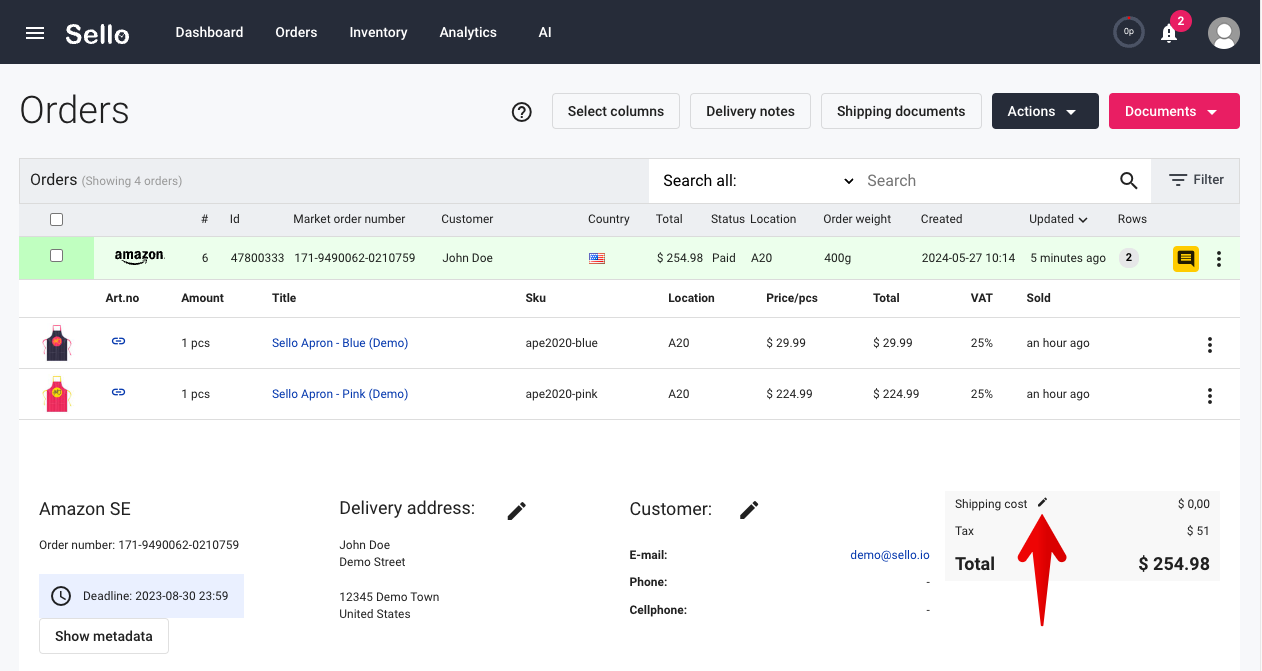Edit delivery address pencil icon

point(516,511)
